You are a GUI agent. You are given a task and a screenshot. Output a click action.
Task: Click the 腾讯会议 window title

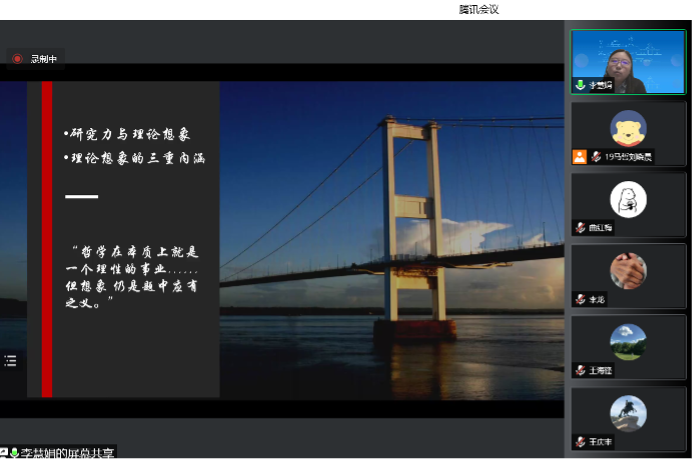click(x=478, y=9)
